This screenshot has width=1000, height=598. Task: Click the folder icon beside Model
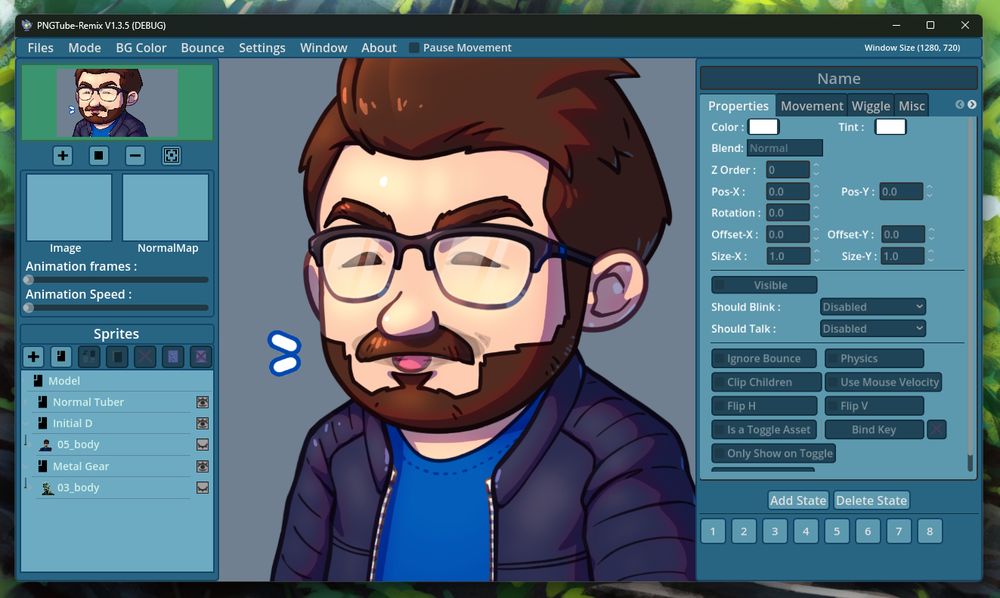38,381
